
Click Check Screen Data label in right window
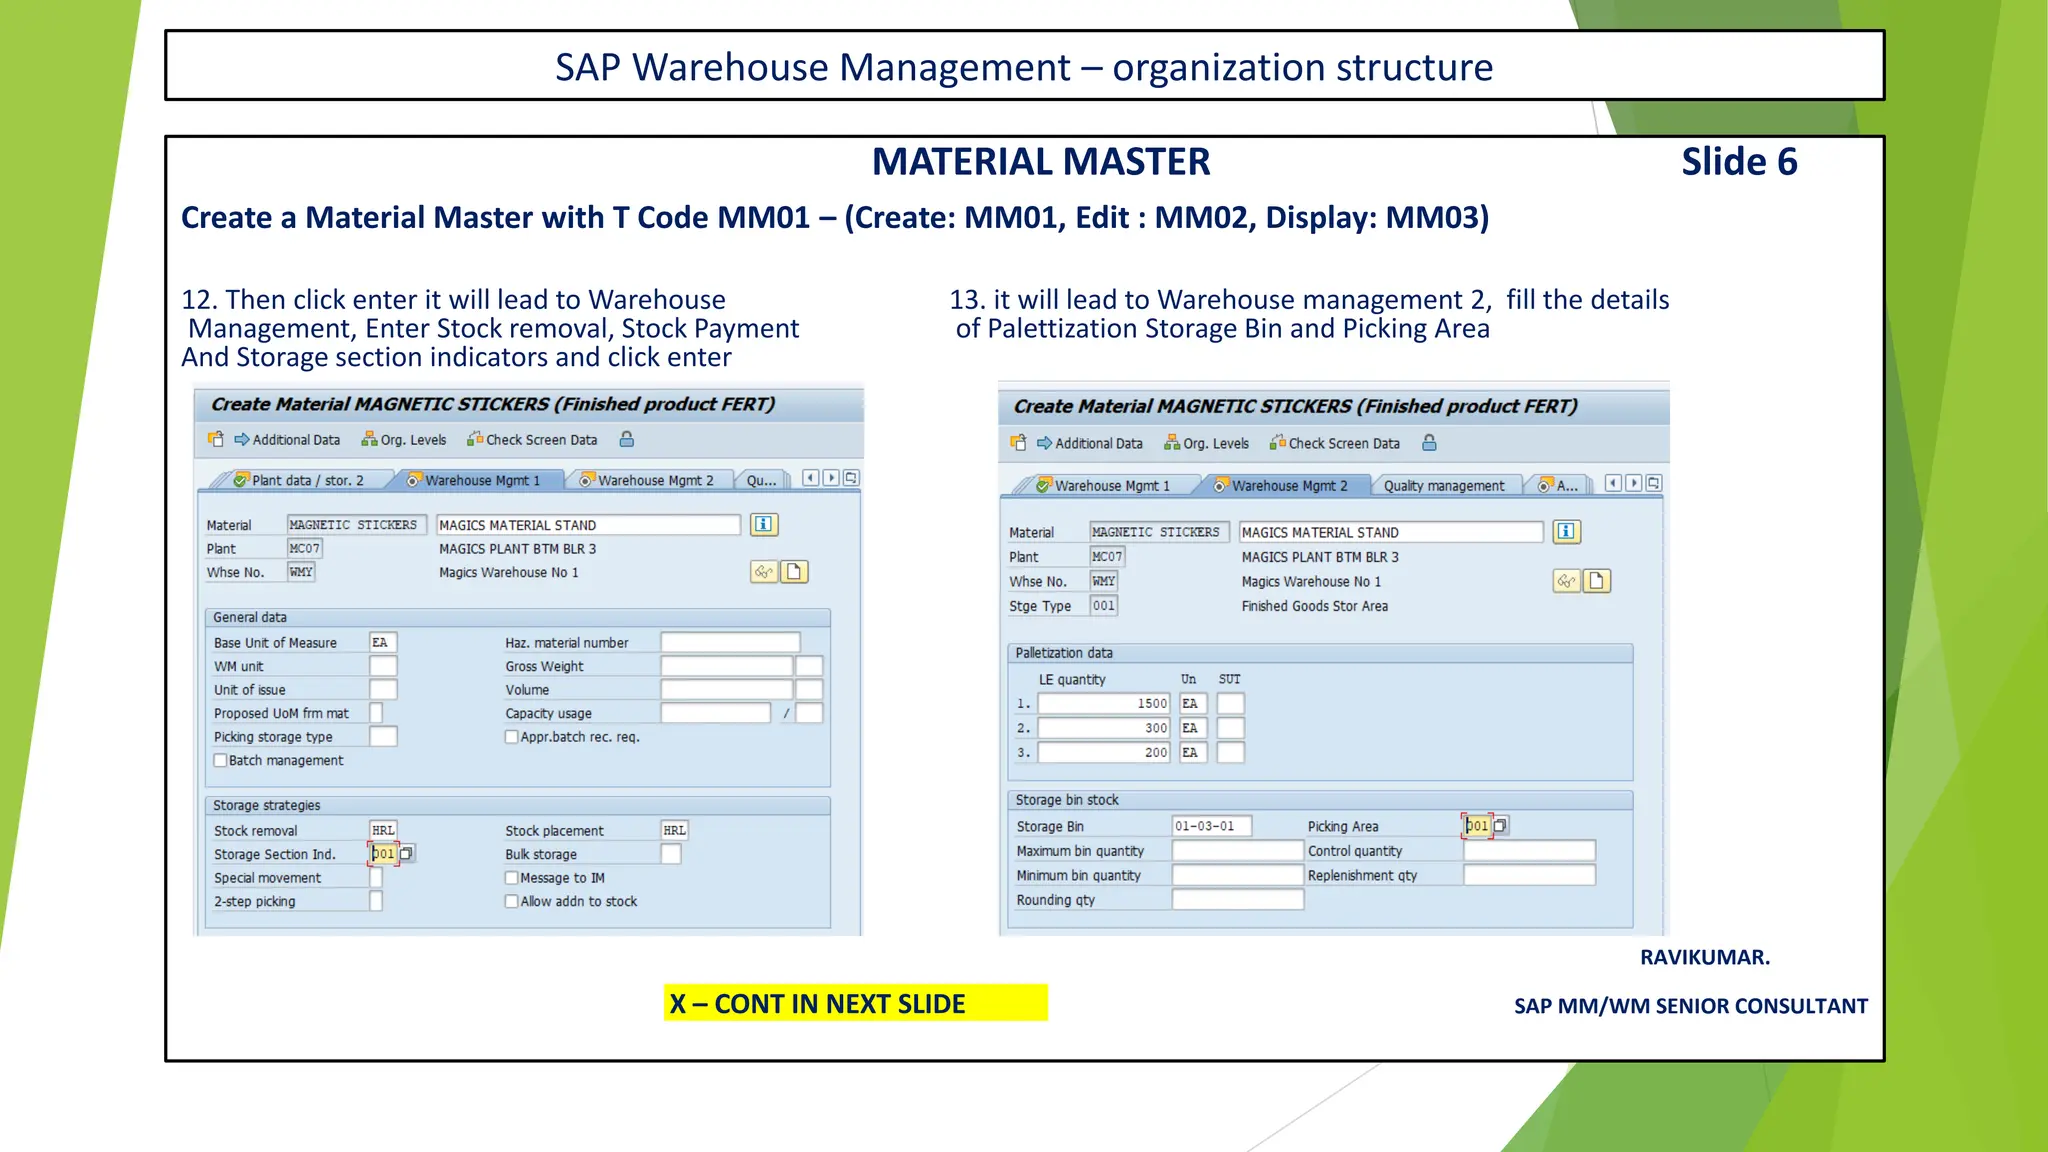click(x=1344, y=444)
